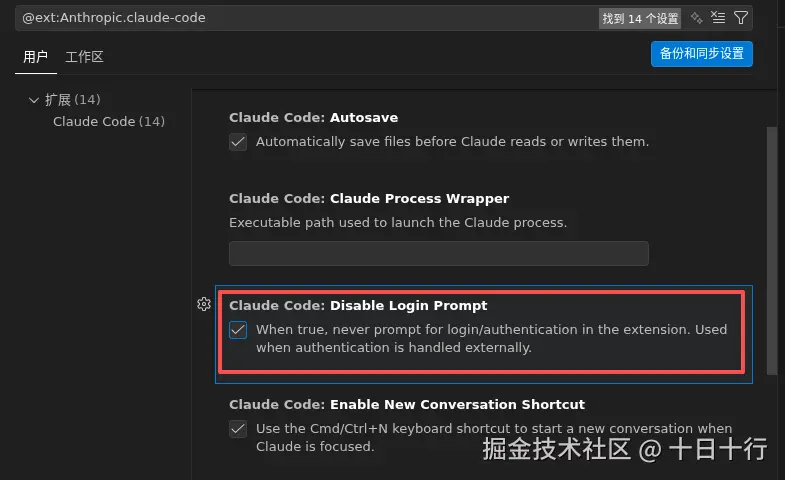Click the Disable Login Prompt setting title
The image size is (785, 480).
click(x=358, y=305)
